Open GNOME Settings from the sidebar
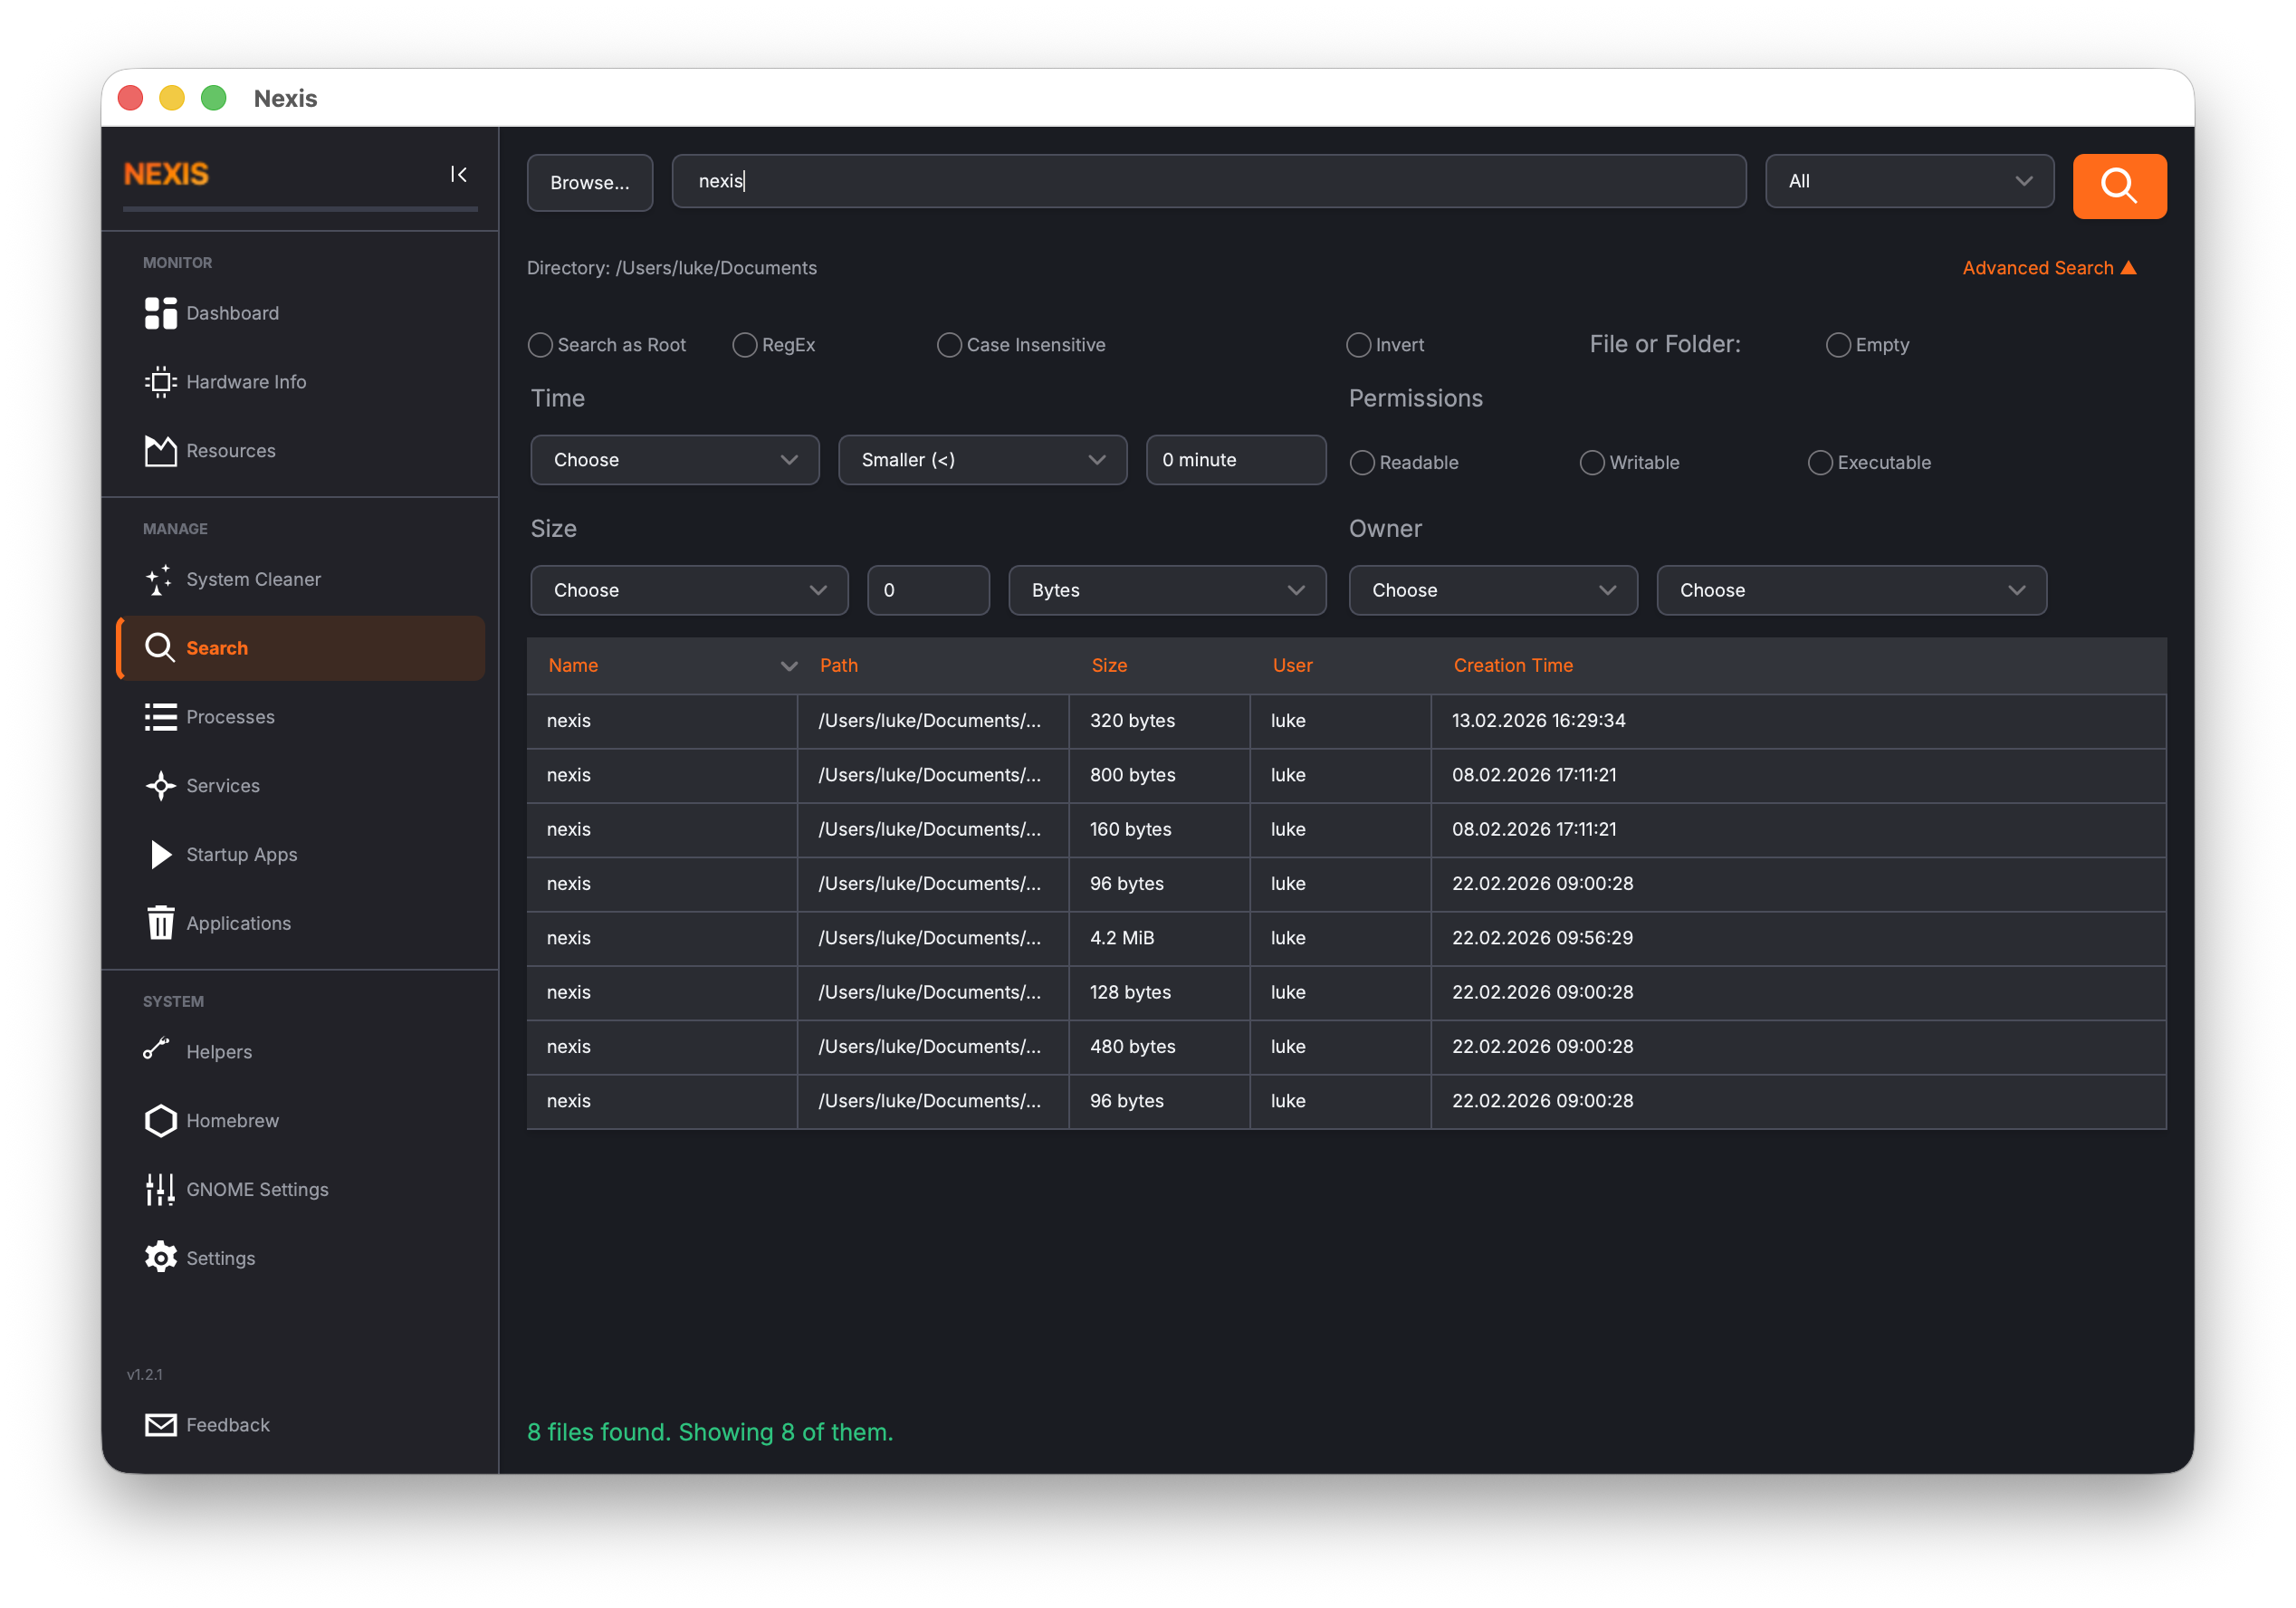 pos(257,1189)
